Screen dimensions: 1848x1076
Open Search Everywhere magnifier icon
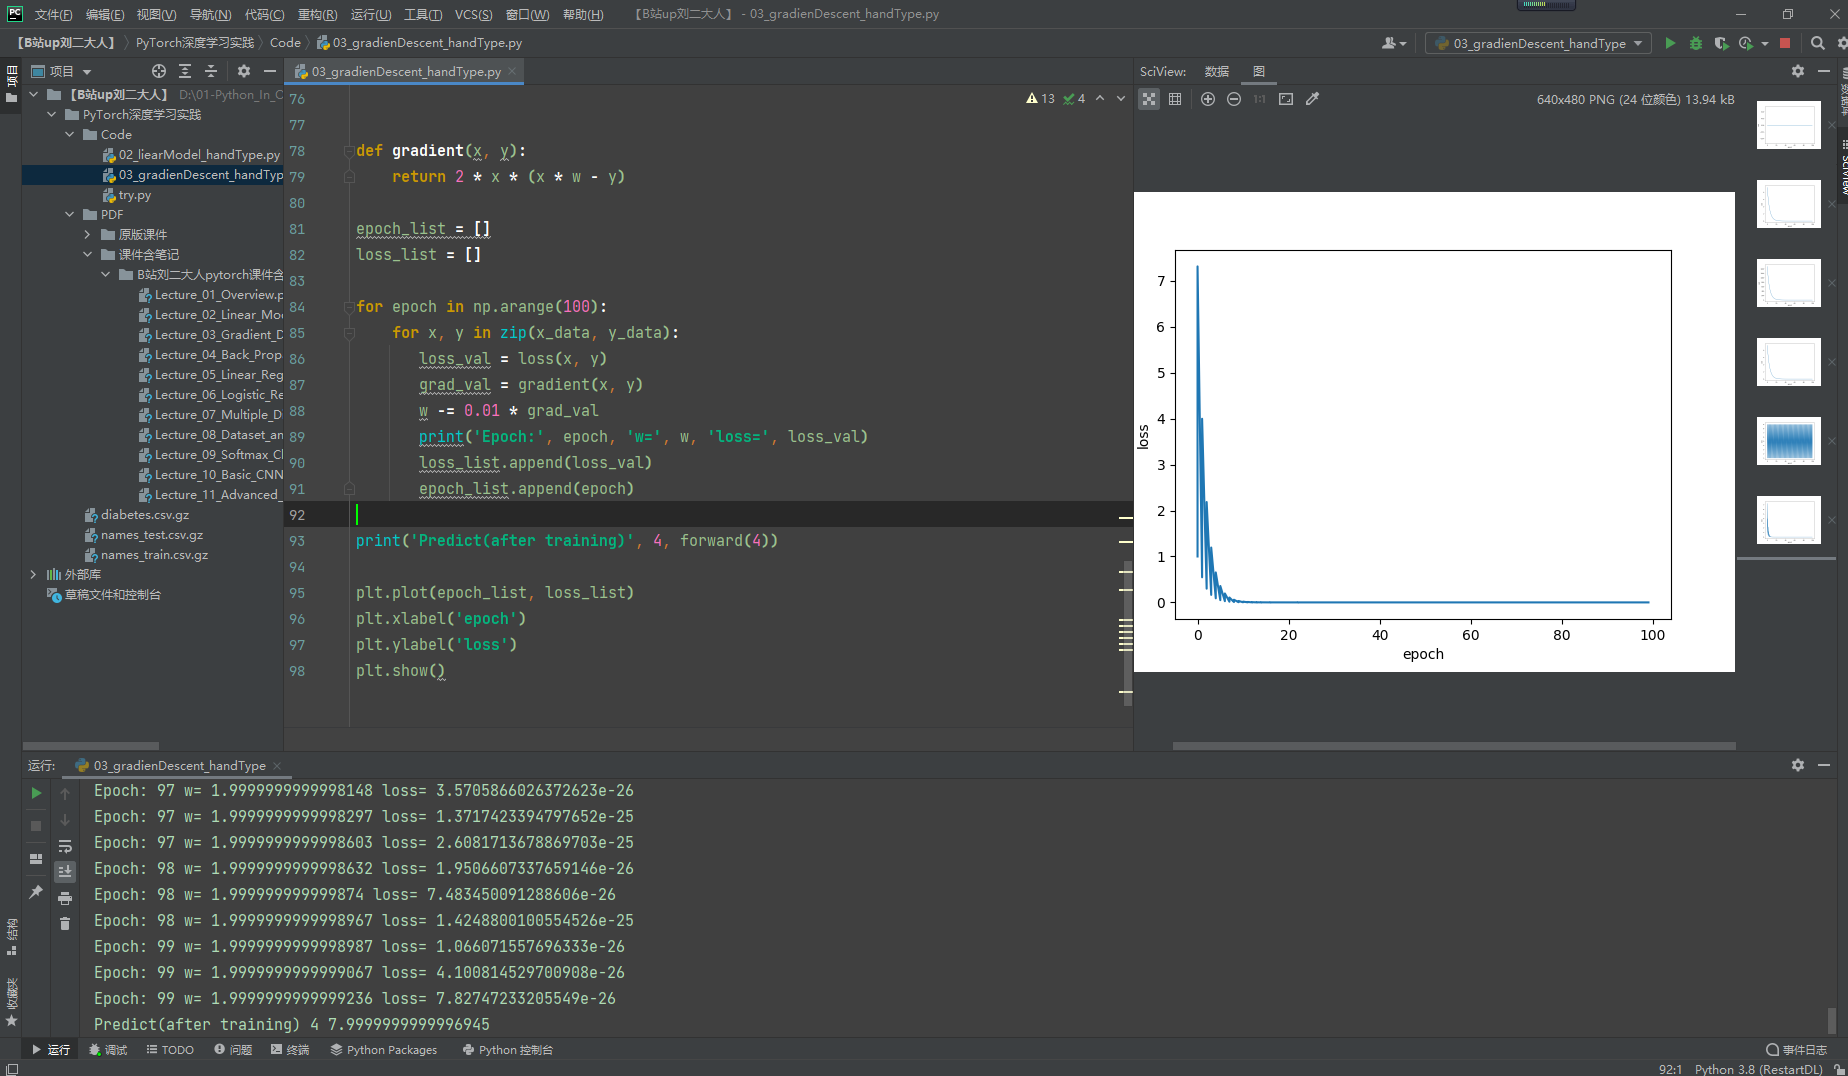pos(1818,43)
